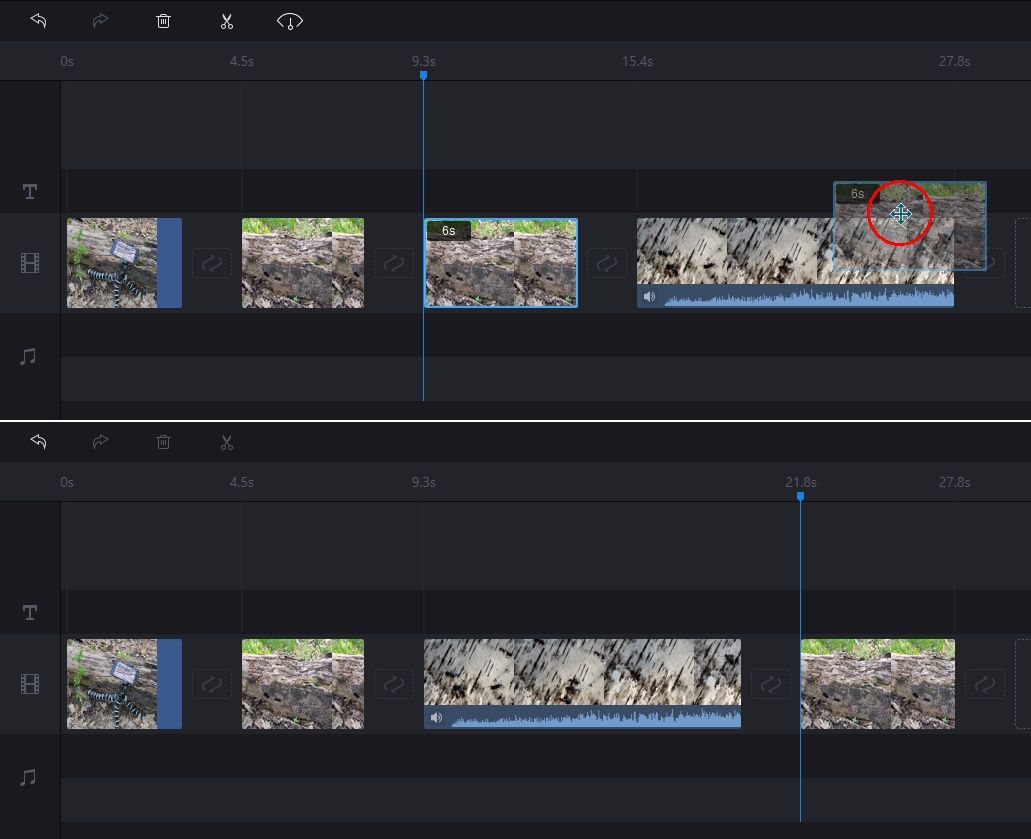
Task: Click the undo arrow in the lower toolbar
Action: [x=38, y=442]
